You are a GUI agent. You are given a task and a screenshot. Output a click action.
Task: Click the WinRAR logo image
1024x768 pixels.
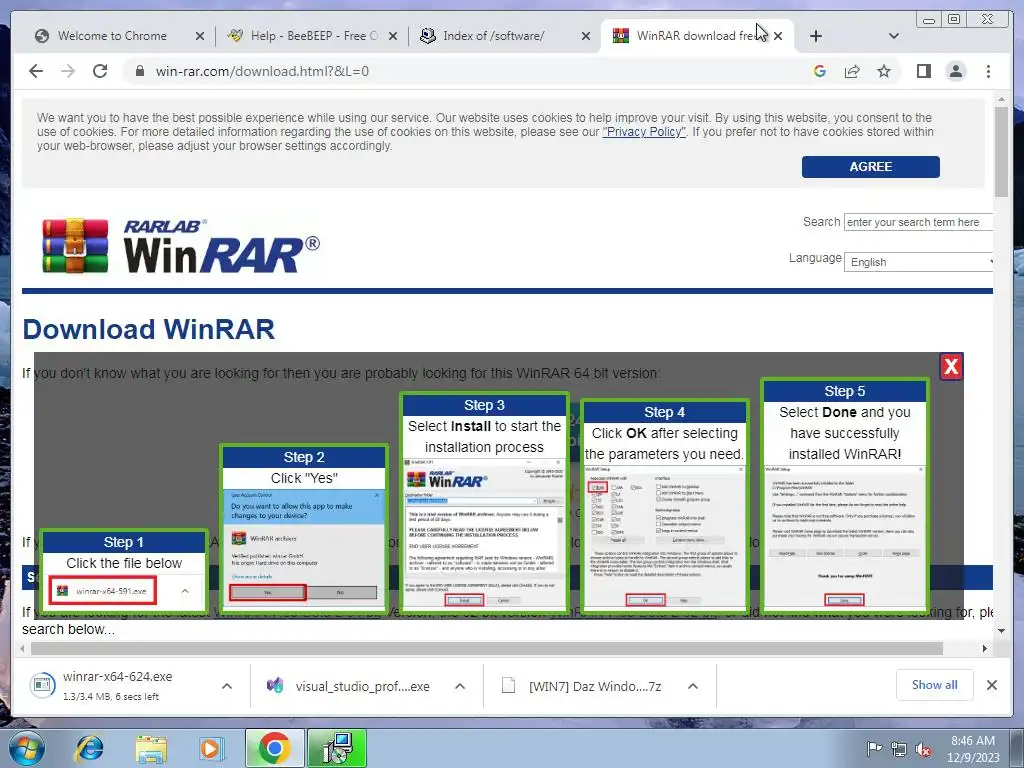(181, 246)
